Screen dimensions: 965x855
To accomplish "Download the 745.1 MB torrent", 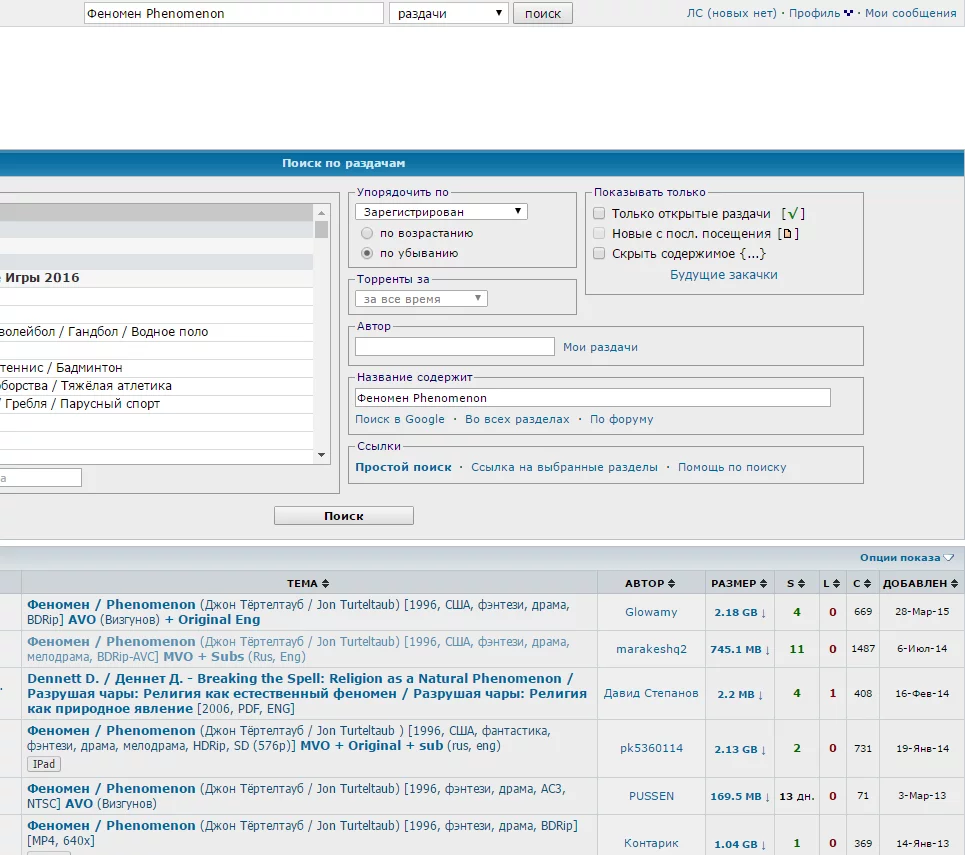I will pyautogui.click(x=740, y=649).
